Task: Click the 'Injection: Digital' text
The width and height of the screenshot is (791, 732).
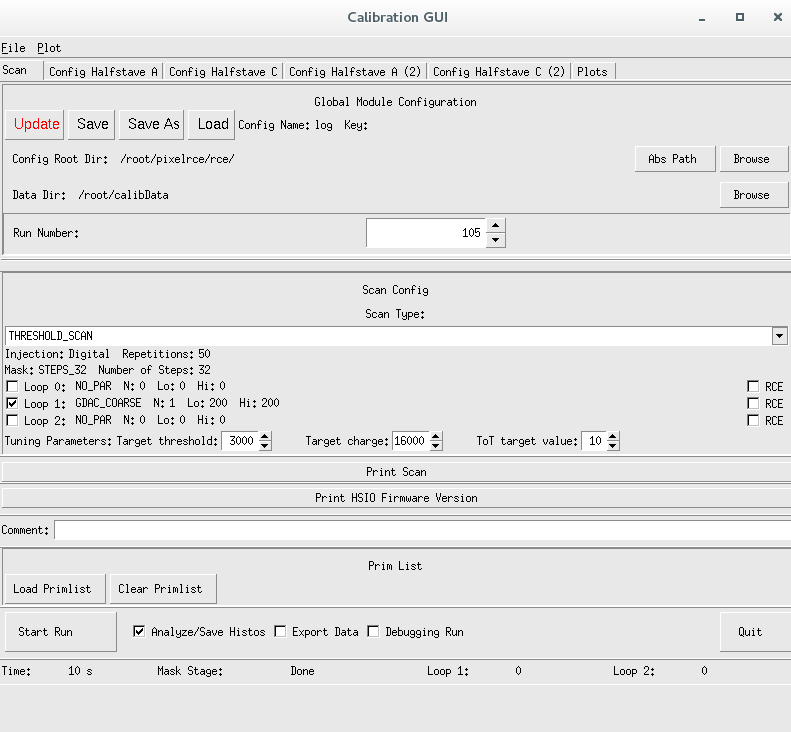Action: 57,354
